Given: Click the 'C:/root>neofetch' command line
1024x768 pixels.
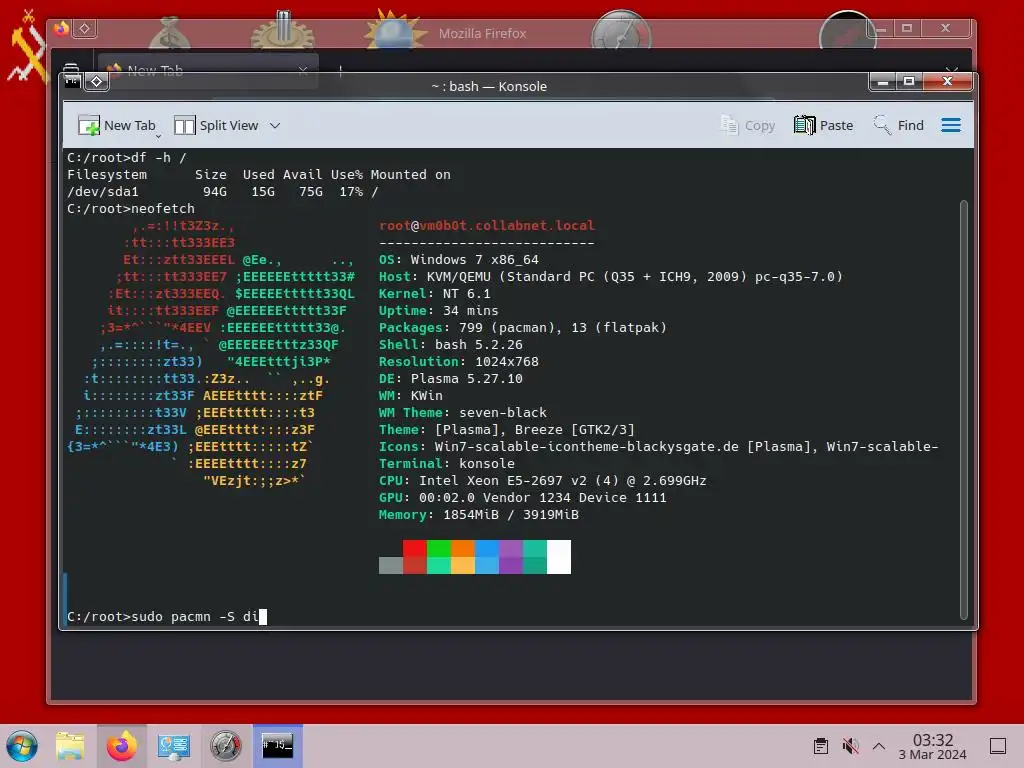Looking at the screenshot, I should pyautogui.click(x=131, y=208).
